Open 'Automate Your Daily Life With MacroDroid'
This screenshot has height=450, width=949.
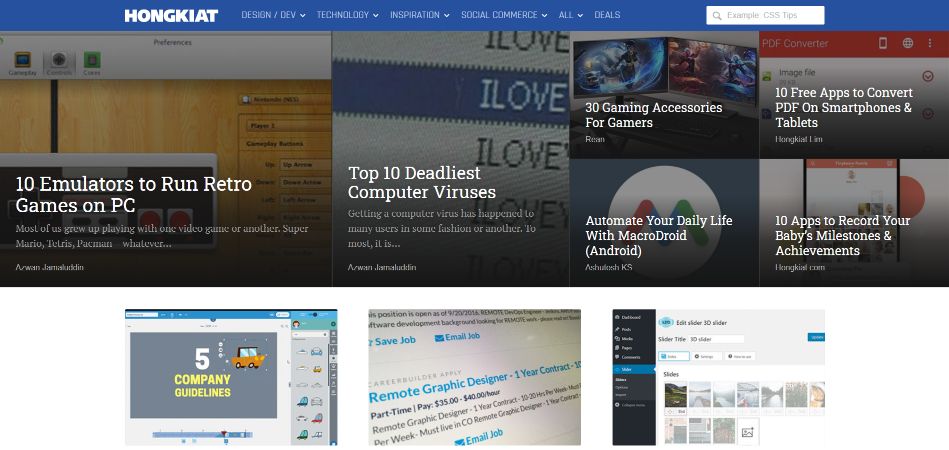[658, 235]
